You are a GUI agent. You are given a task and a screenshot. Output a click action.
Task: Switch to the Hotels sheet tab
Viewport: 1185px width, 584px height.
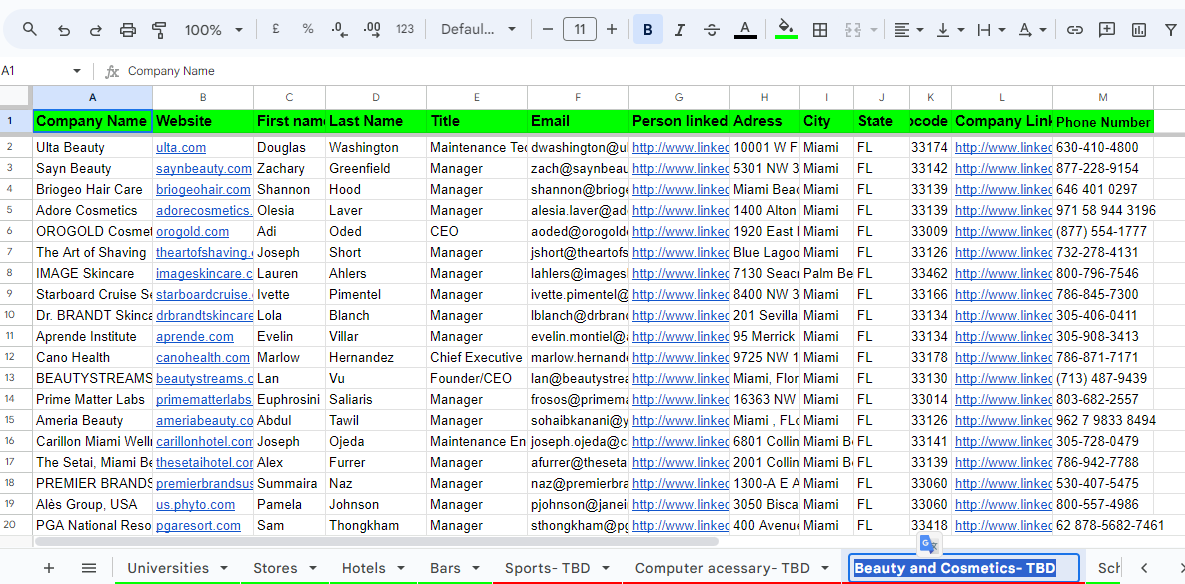tap(364, 568)
